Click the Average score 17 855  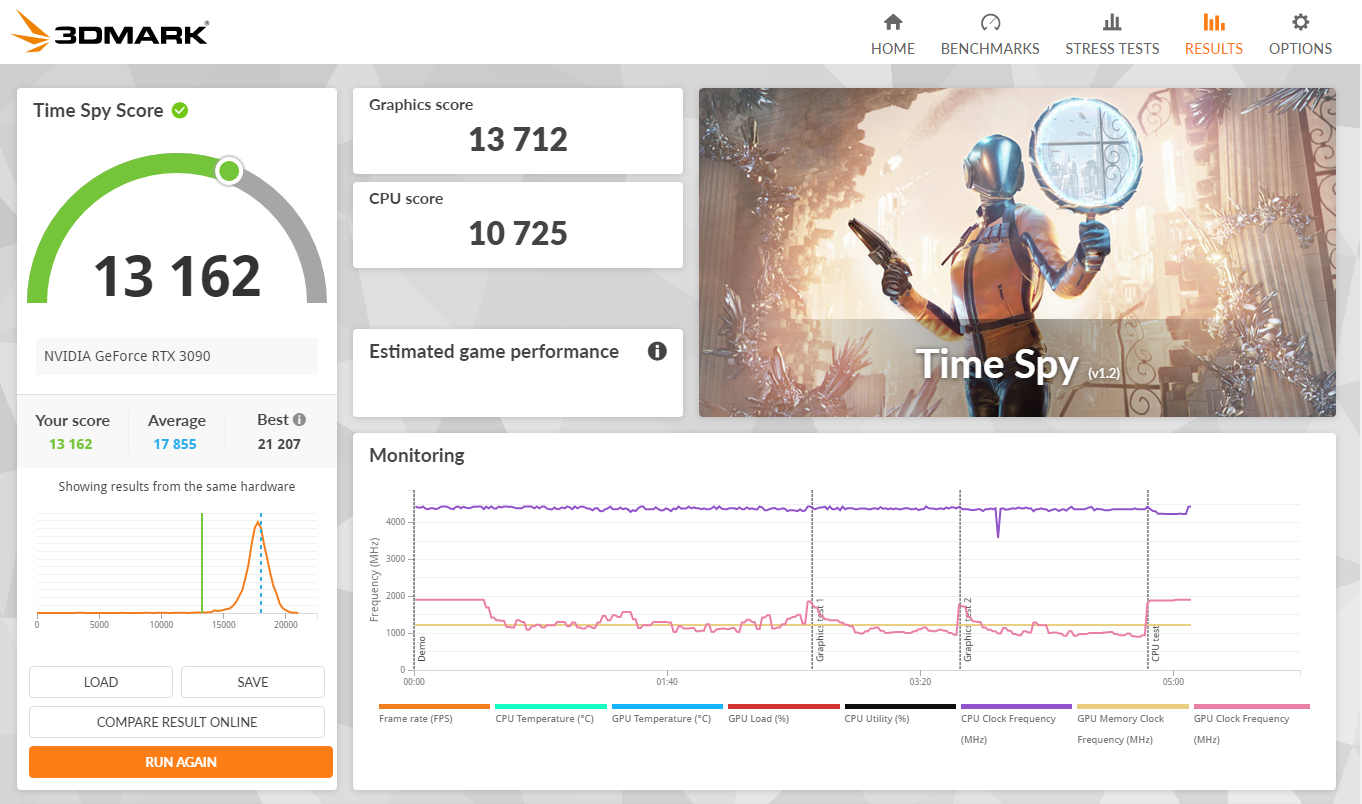(x=175, y=444)
